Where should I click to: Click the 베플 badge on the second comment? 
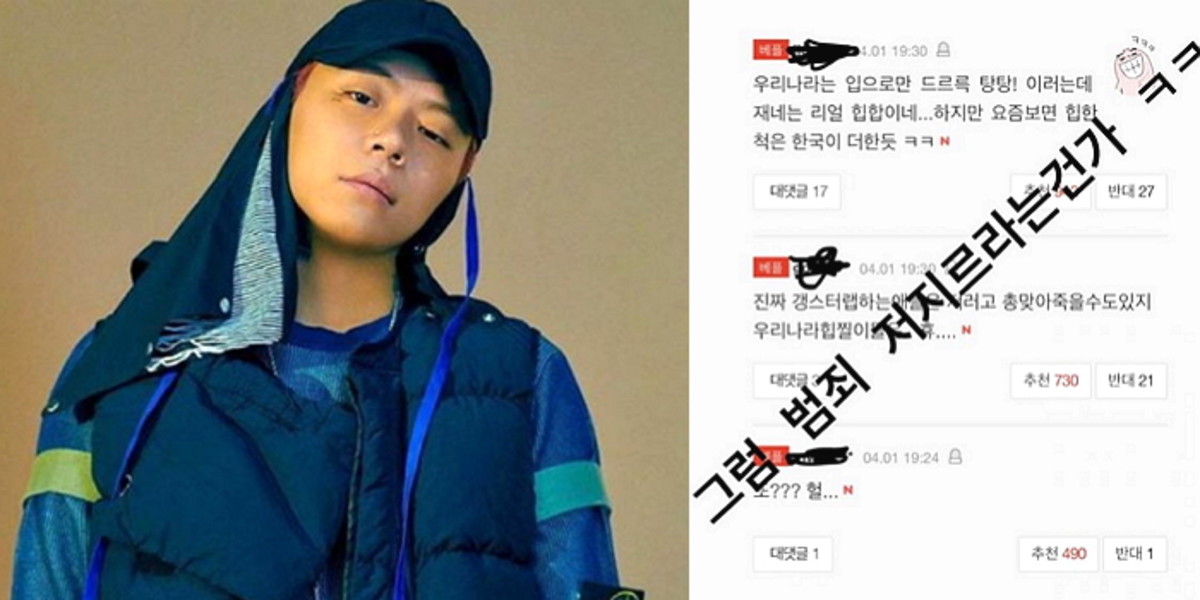coord(768,268)
